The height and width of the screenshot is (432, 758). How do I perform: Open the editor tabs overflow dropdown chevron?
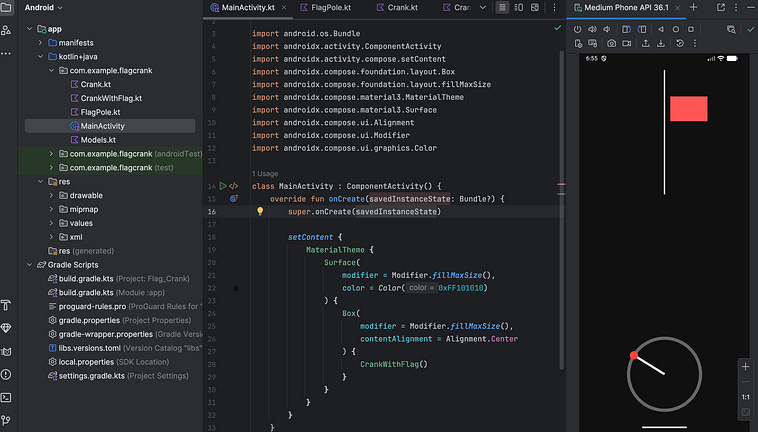[x=482, y=7]
